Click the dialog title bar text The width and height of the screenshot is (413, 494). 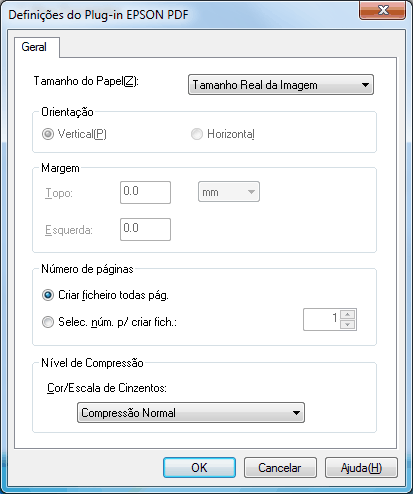[x=98, y=15]
